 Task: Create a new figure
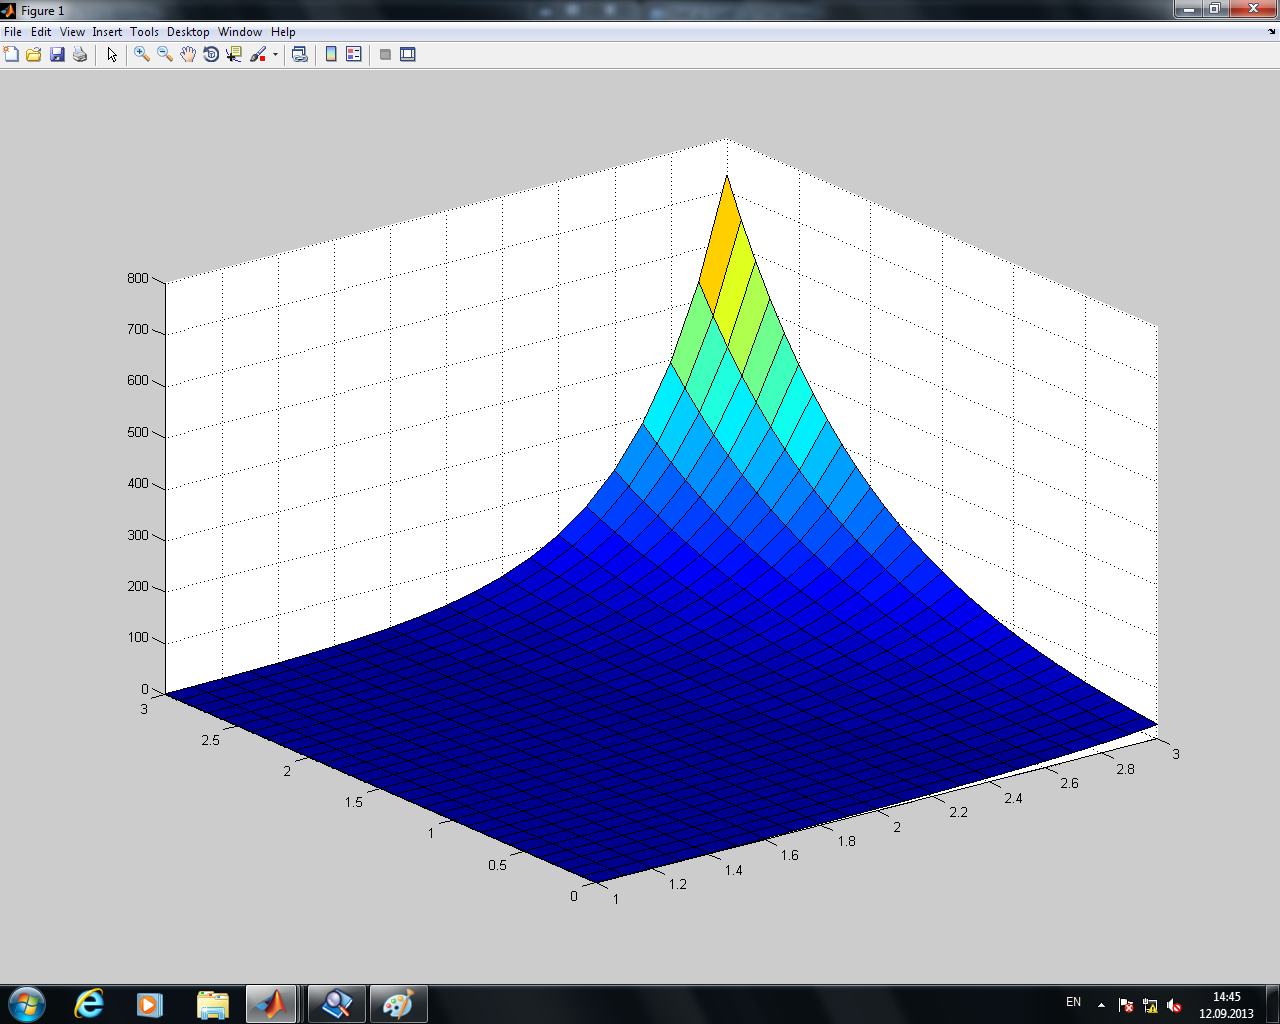pyautogui.click(x=11, y=54)
